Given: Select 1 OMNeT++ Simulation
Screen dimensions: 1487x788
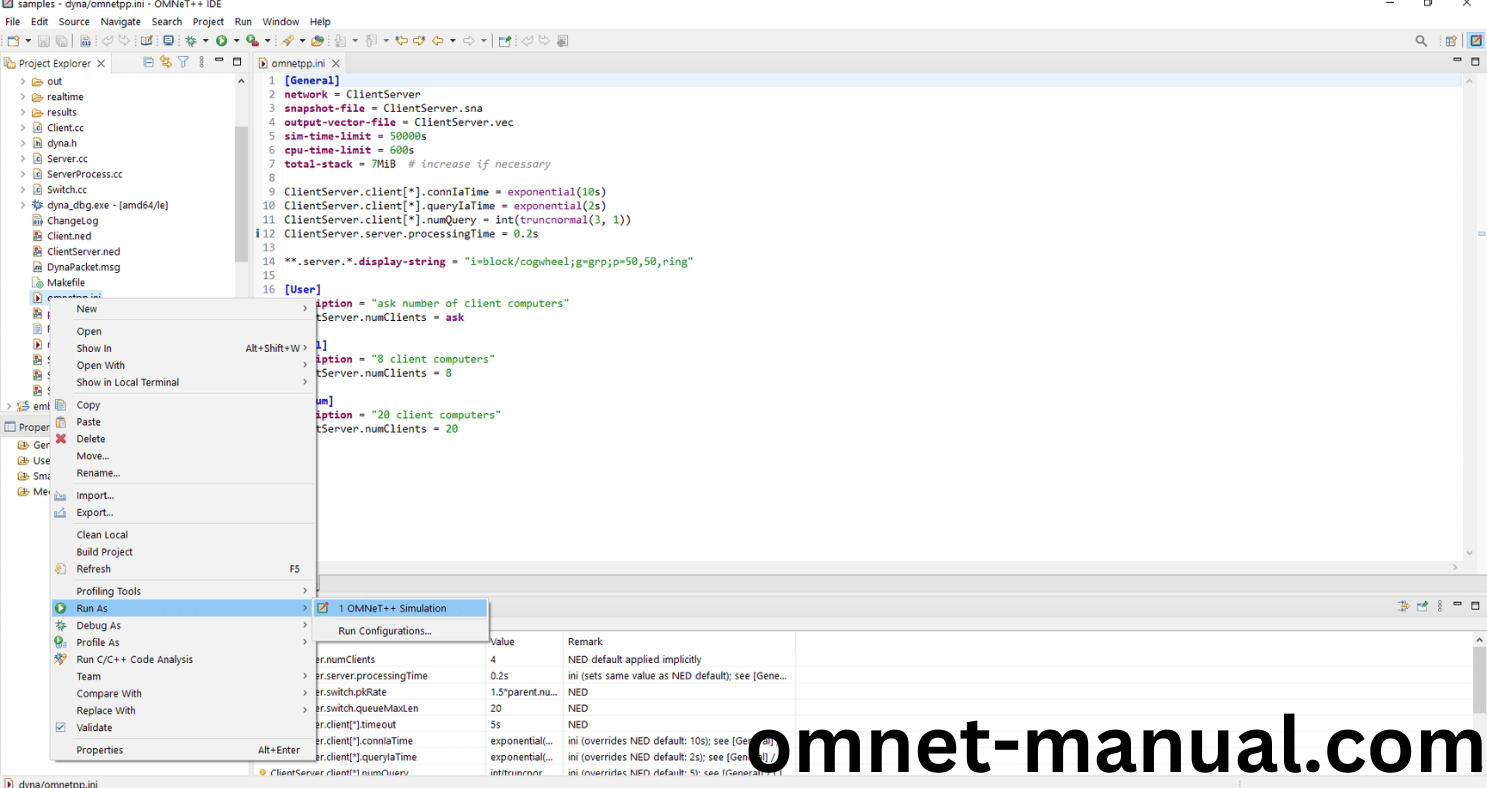Looking at the screenshot, I should pyautogui.click(x=392, y=608).
